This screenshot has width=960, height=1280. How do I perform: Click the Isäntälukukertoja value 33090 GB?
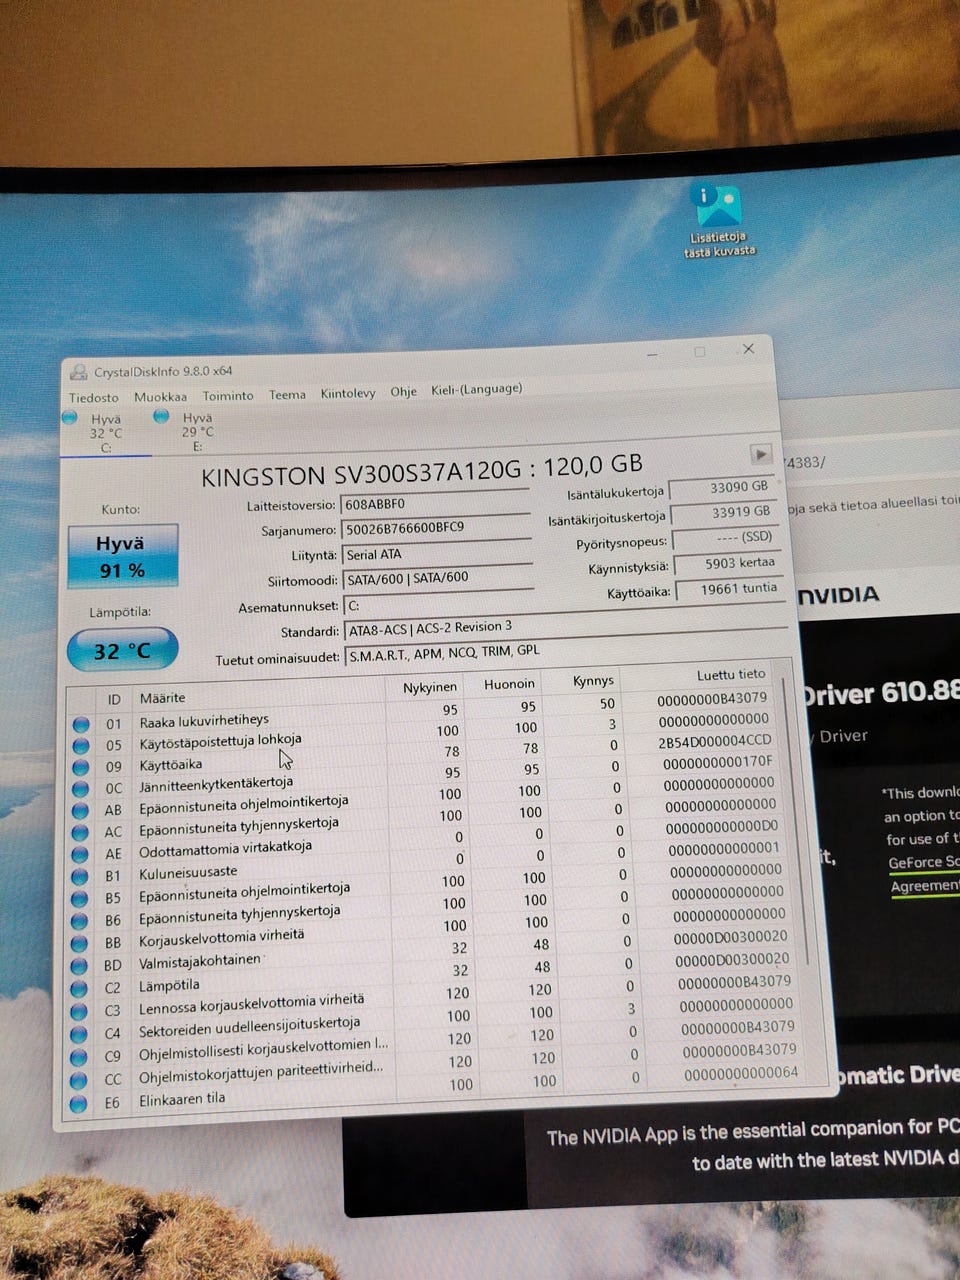pos(721,488)
